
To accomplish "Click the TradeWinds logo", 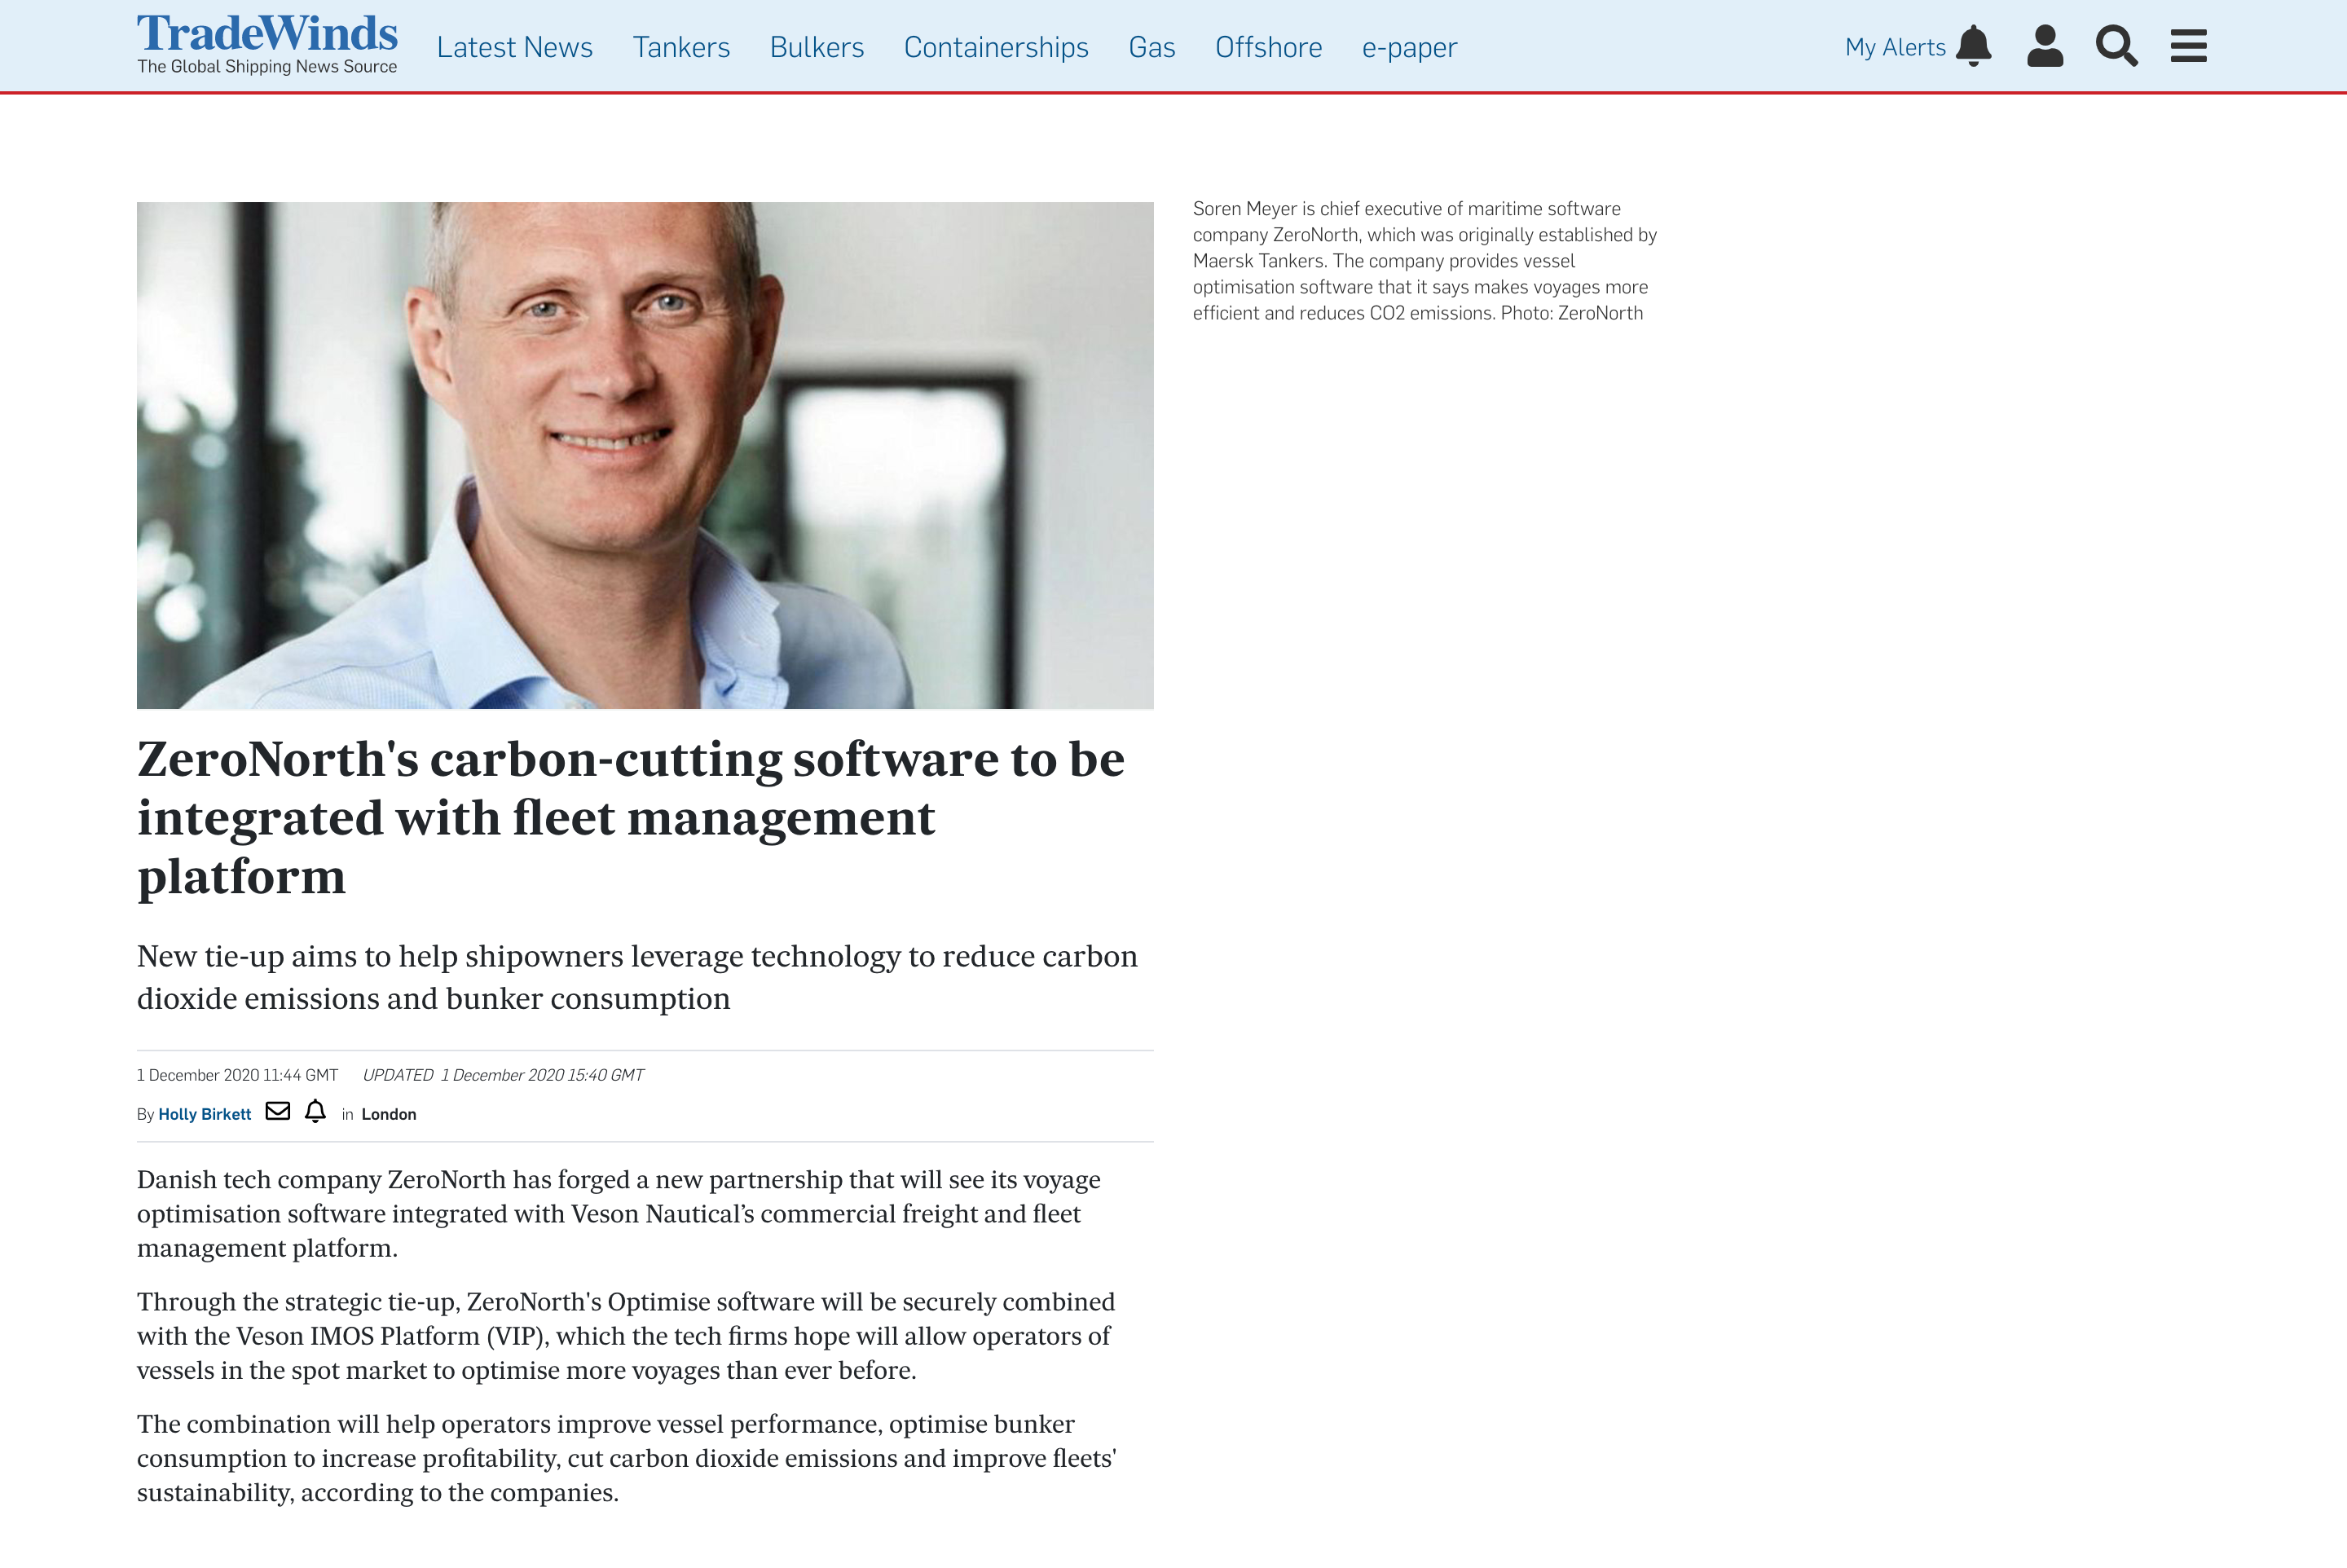I will pyautogui.click(x=267, y=34).
